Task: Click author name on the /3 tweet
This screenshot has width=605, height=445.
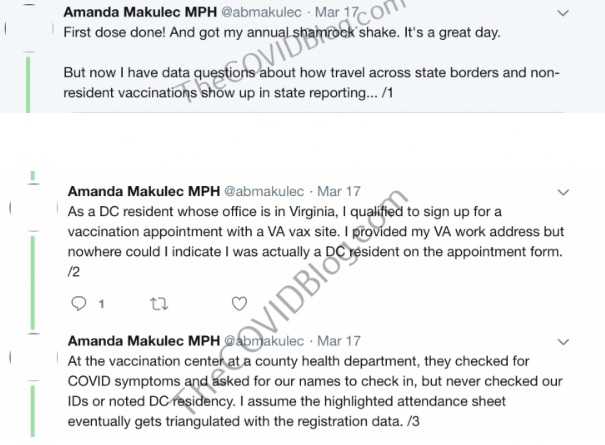Action: coord(144,341)
